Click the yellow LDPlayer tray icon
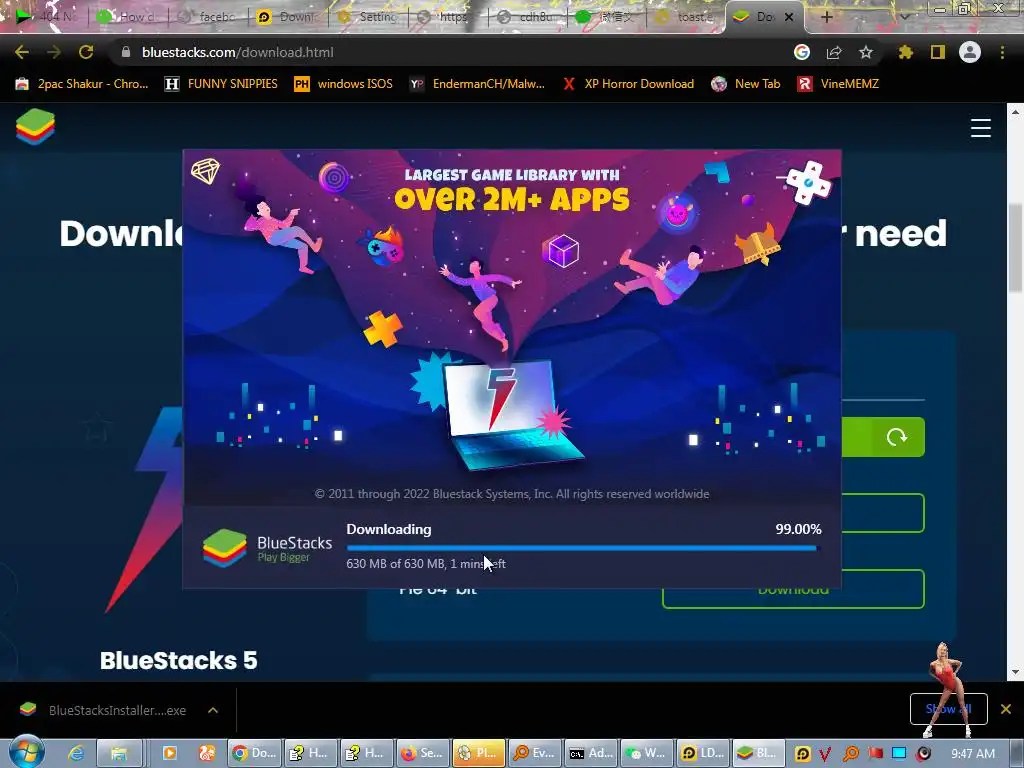The width and height of the screenshot is (1024, 768). click(x=803, y=754)
